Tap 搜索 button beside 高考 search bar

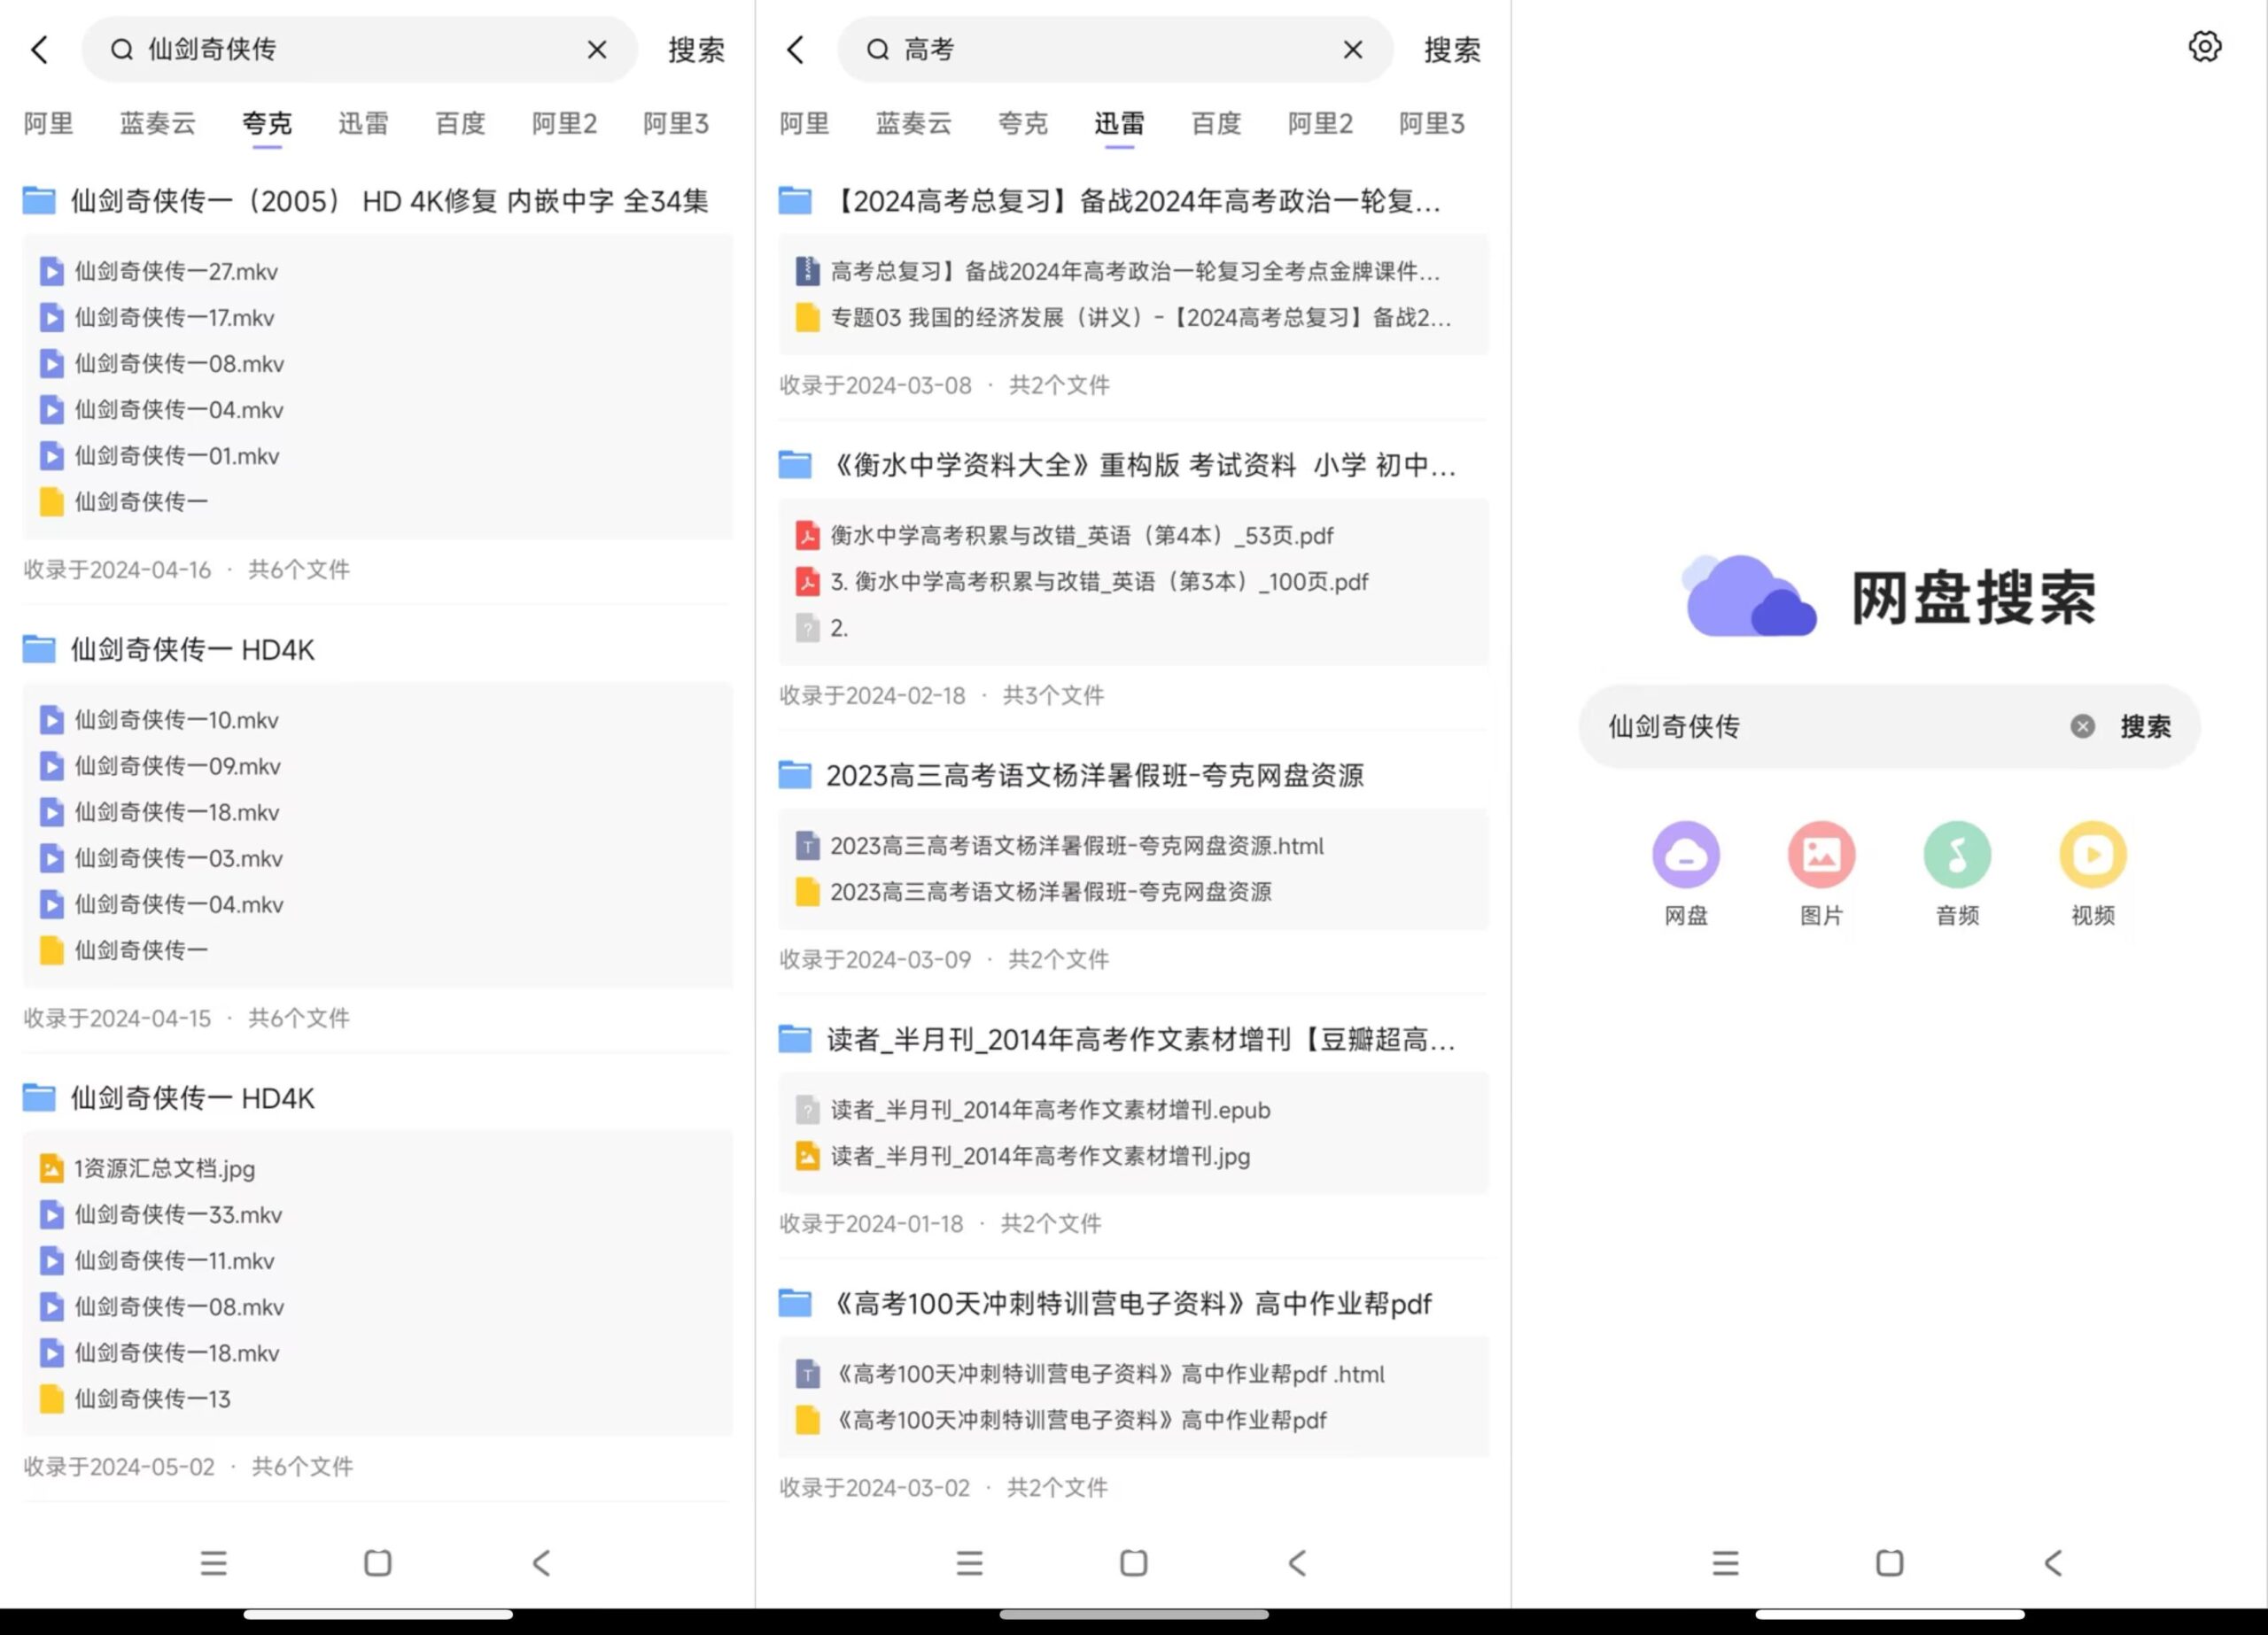(1453, 50)
